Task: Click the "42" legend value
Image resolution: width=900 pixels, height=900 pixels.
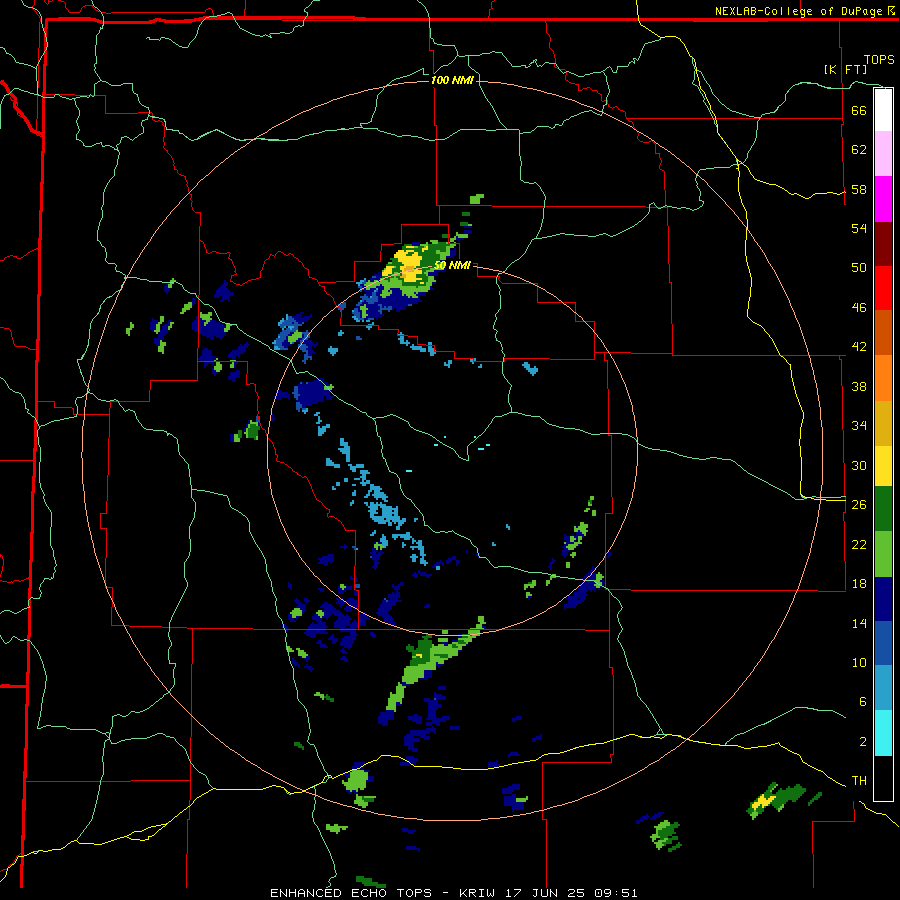Action: pos(859,347)
